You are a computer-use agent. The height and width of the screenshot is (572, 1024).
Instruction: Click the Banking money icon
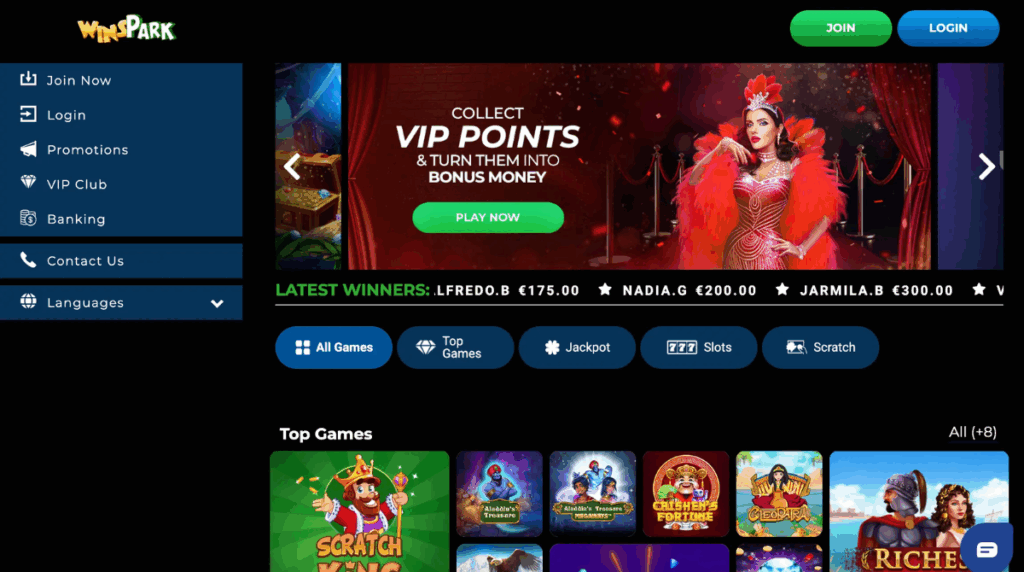28,218
